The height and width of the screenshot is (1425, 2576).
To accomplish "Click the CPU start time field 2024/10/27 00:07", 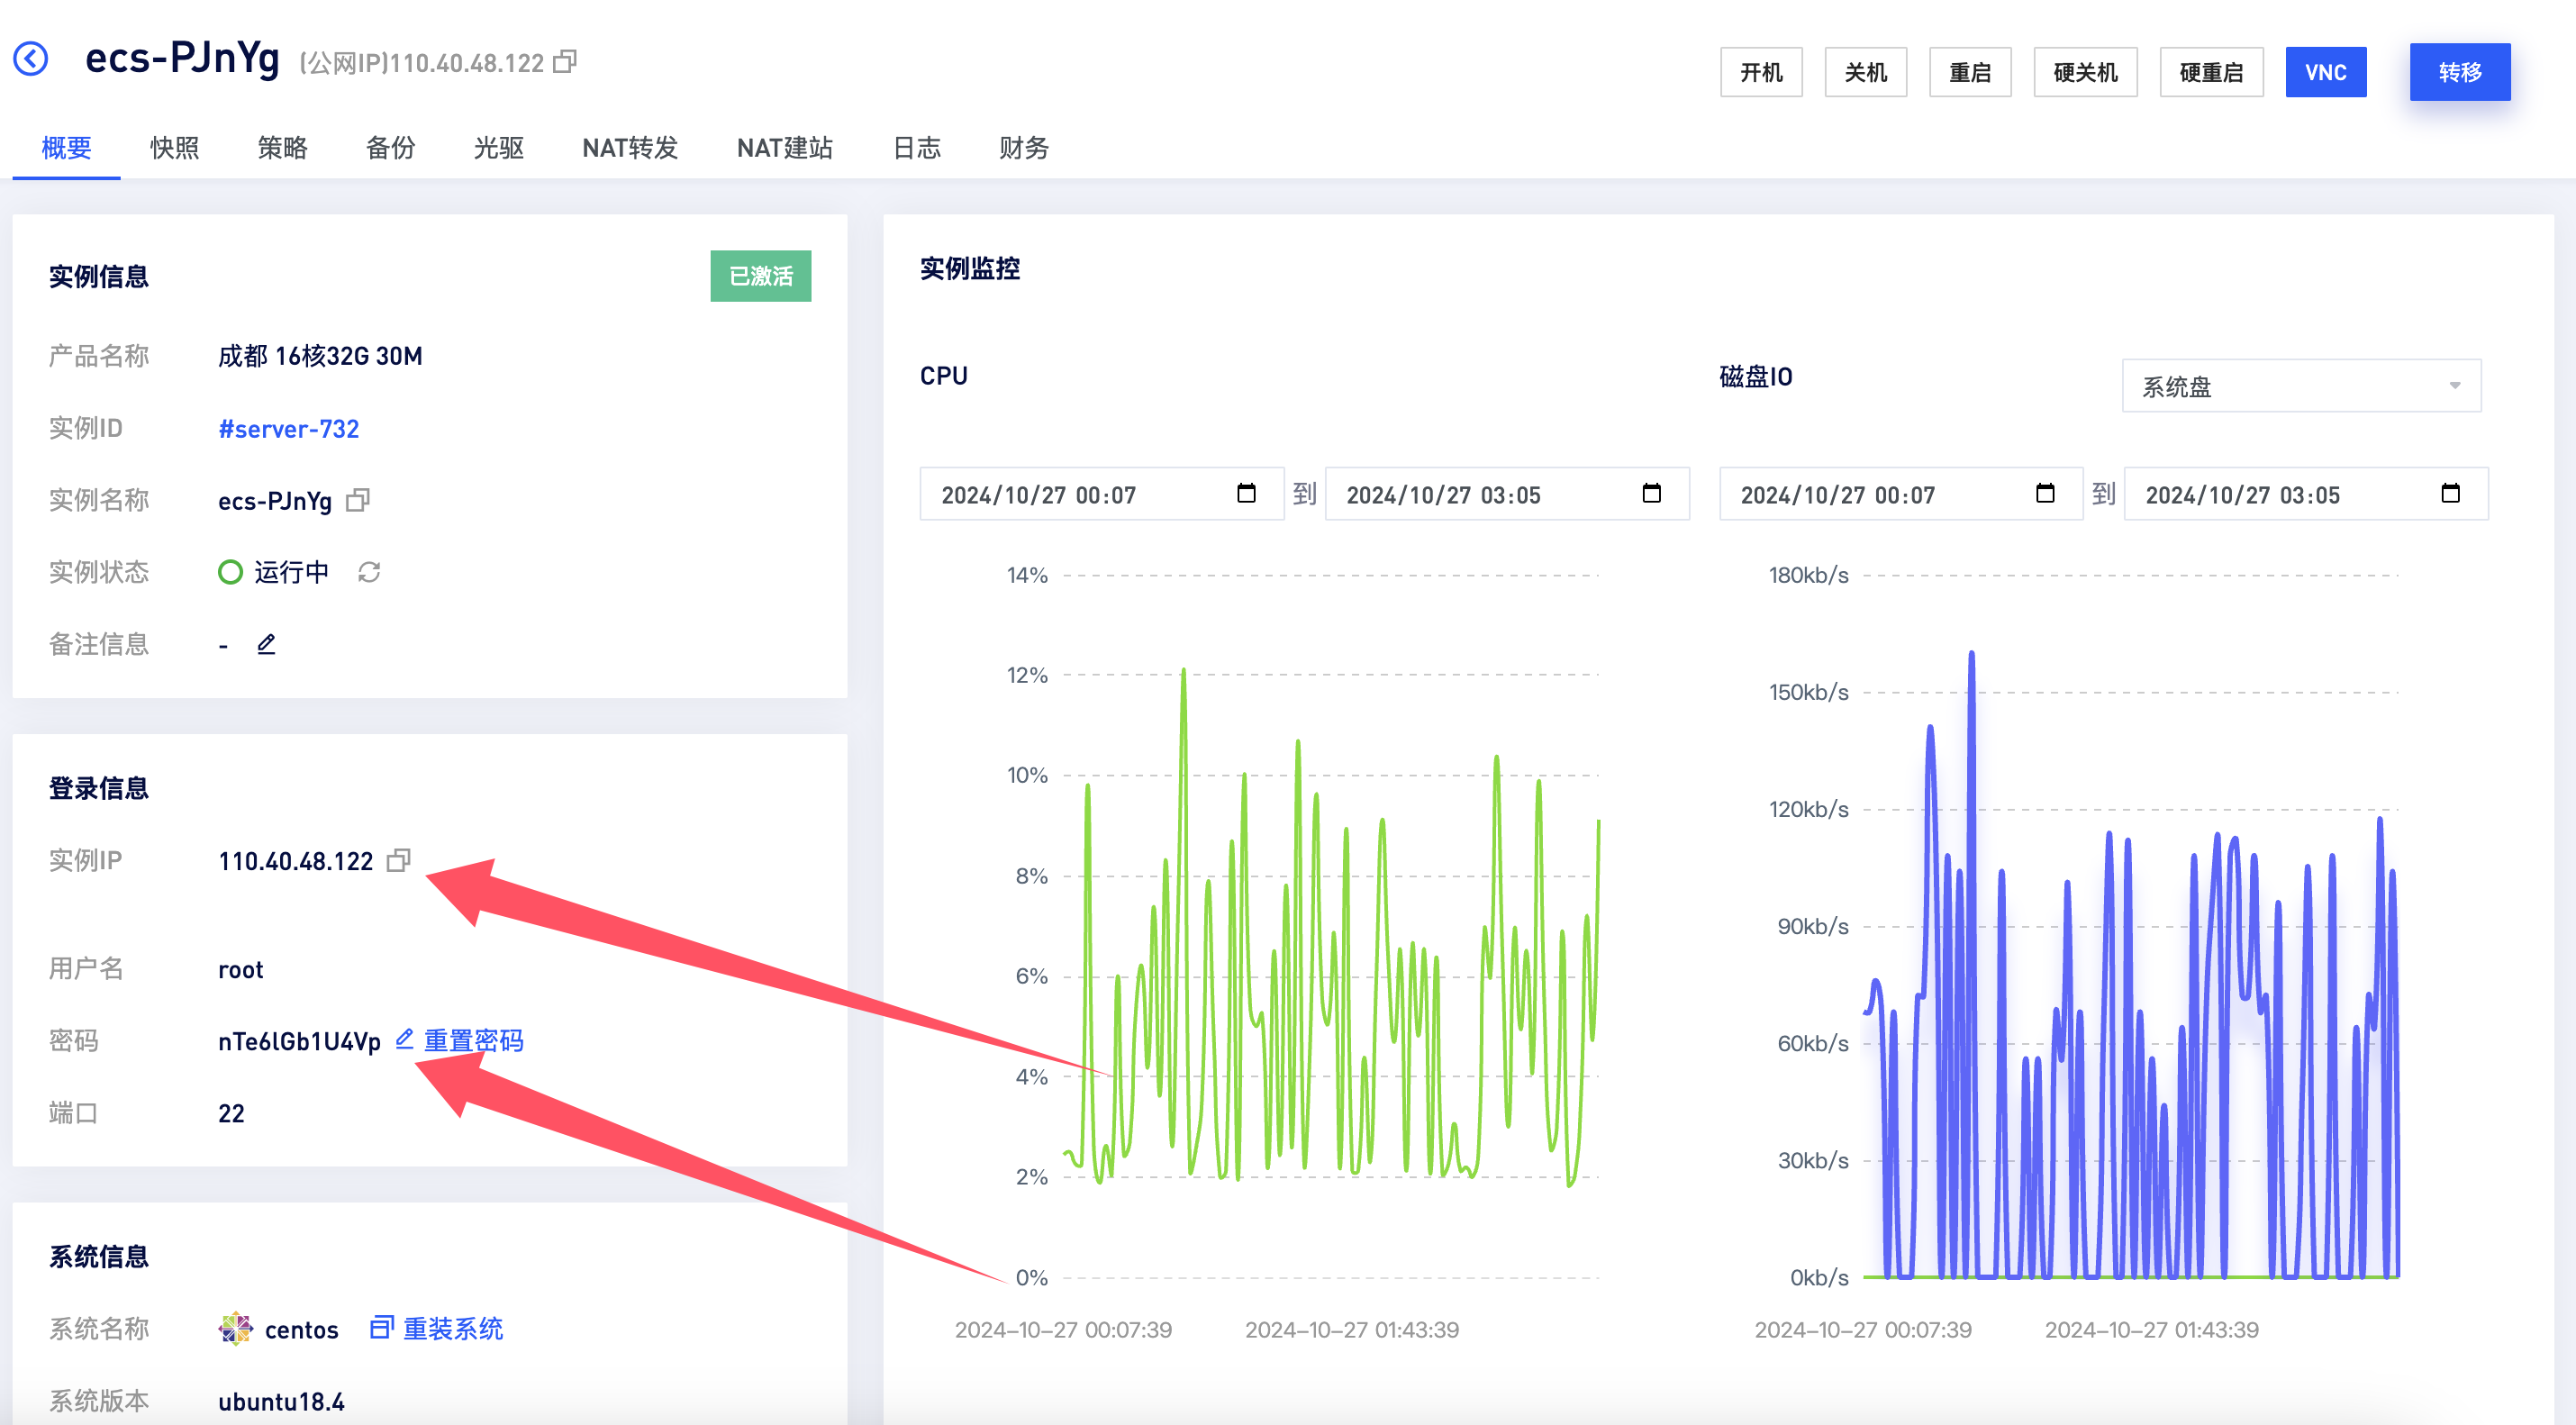I will pyautogui.click(x=1101, y=494).
